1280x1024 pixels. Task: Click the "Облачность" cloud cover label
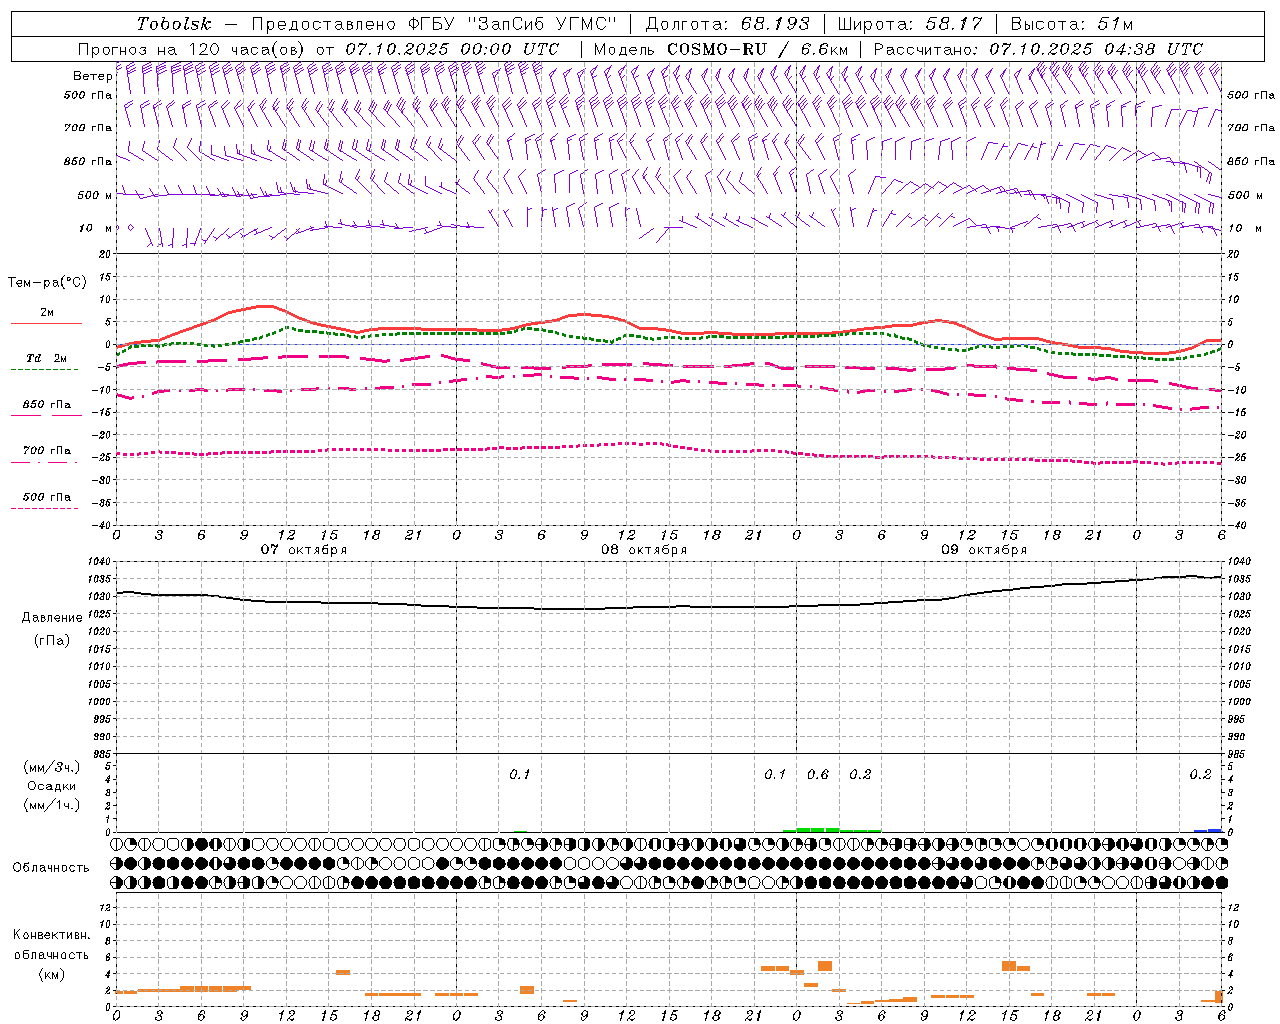coord(51,867)
